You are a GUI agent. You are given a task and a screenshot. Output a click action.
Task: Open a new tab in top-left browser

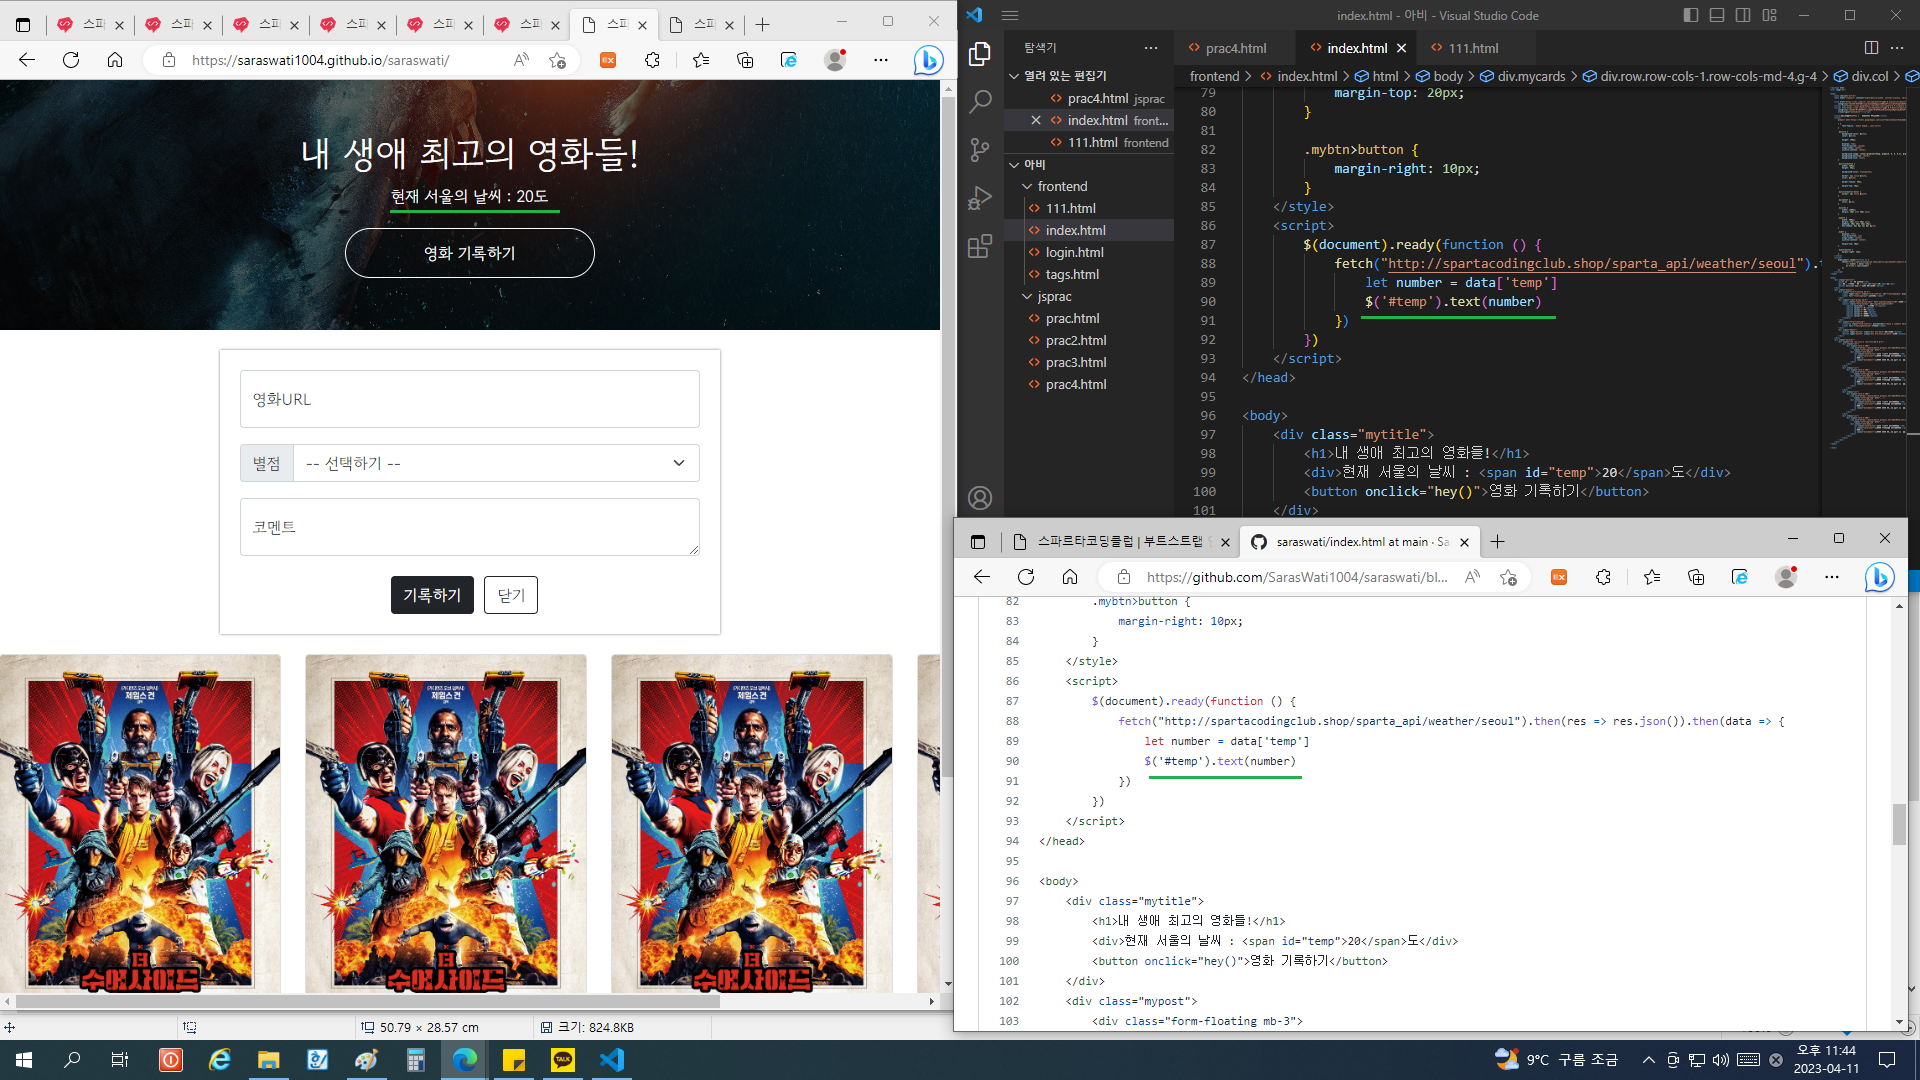click(x=763, y=24)
